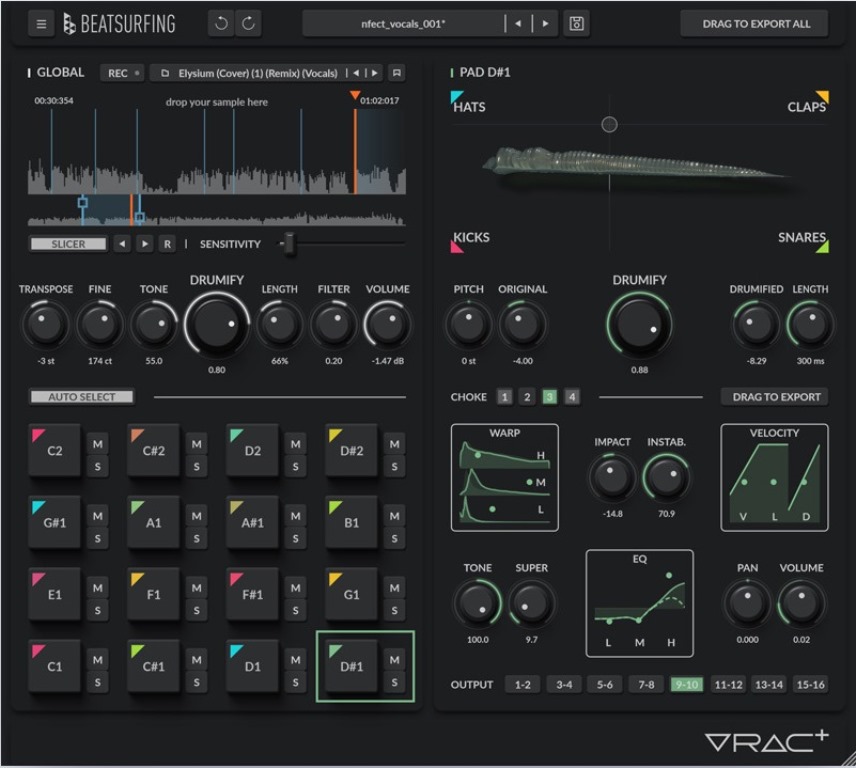Solo pad A1
This screenshot has height=768, width=856.
click(197, 539)
